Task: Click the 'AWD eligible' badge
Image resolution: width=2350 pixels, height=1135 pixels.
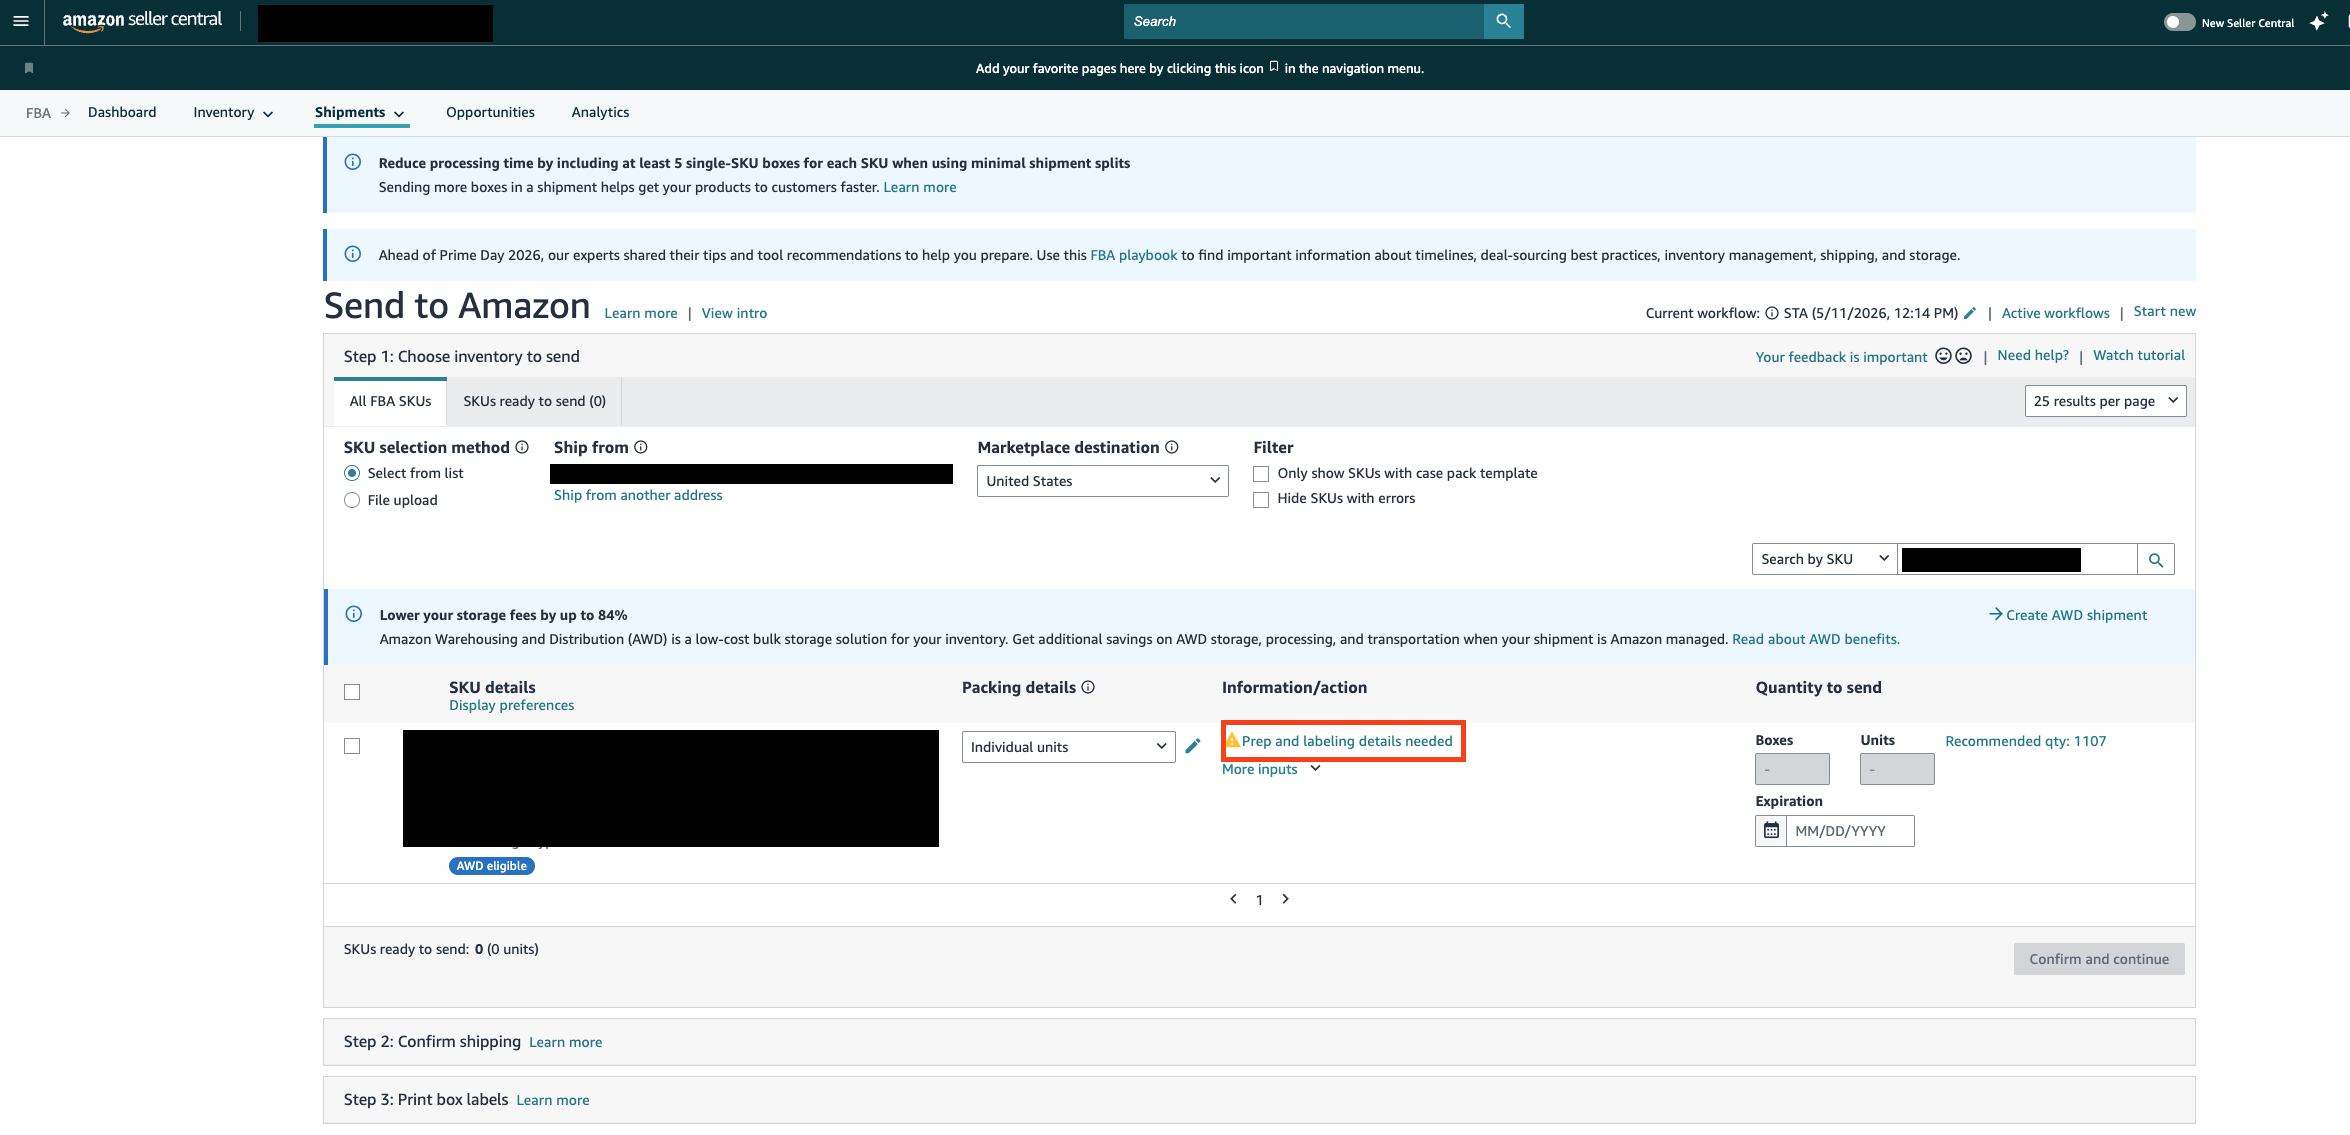Action: click(491, 866)
